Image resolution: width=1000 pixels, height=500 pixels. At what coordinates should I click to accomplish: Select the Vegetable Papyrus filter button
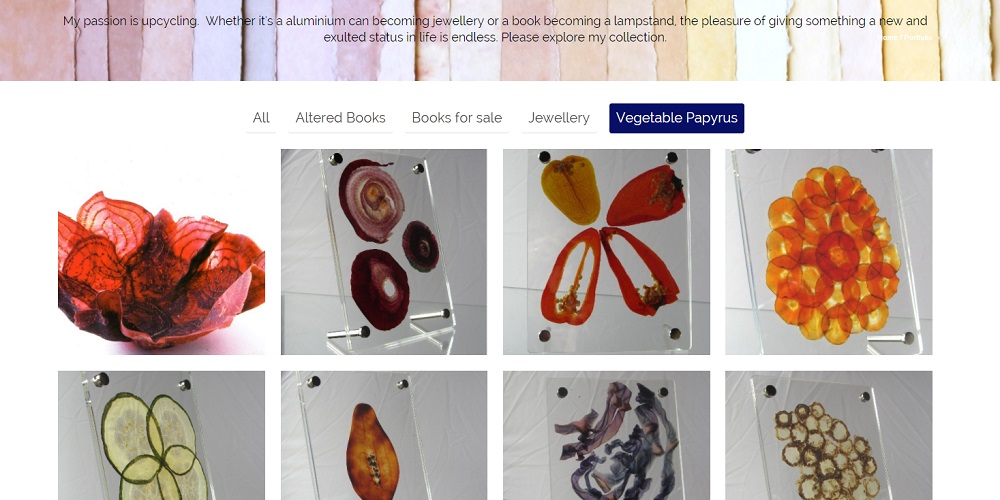[677, 118]
